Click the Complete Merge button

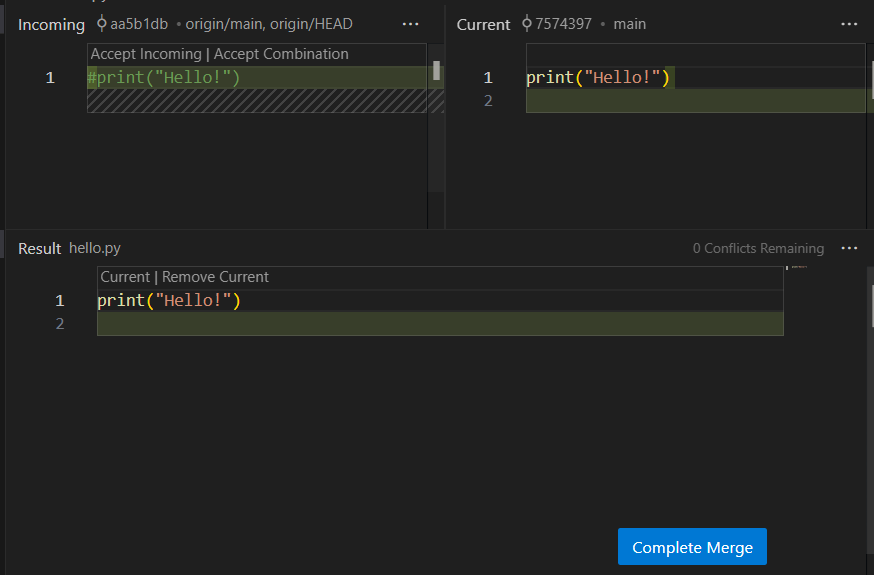[692, 547]
